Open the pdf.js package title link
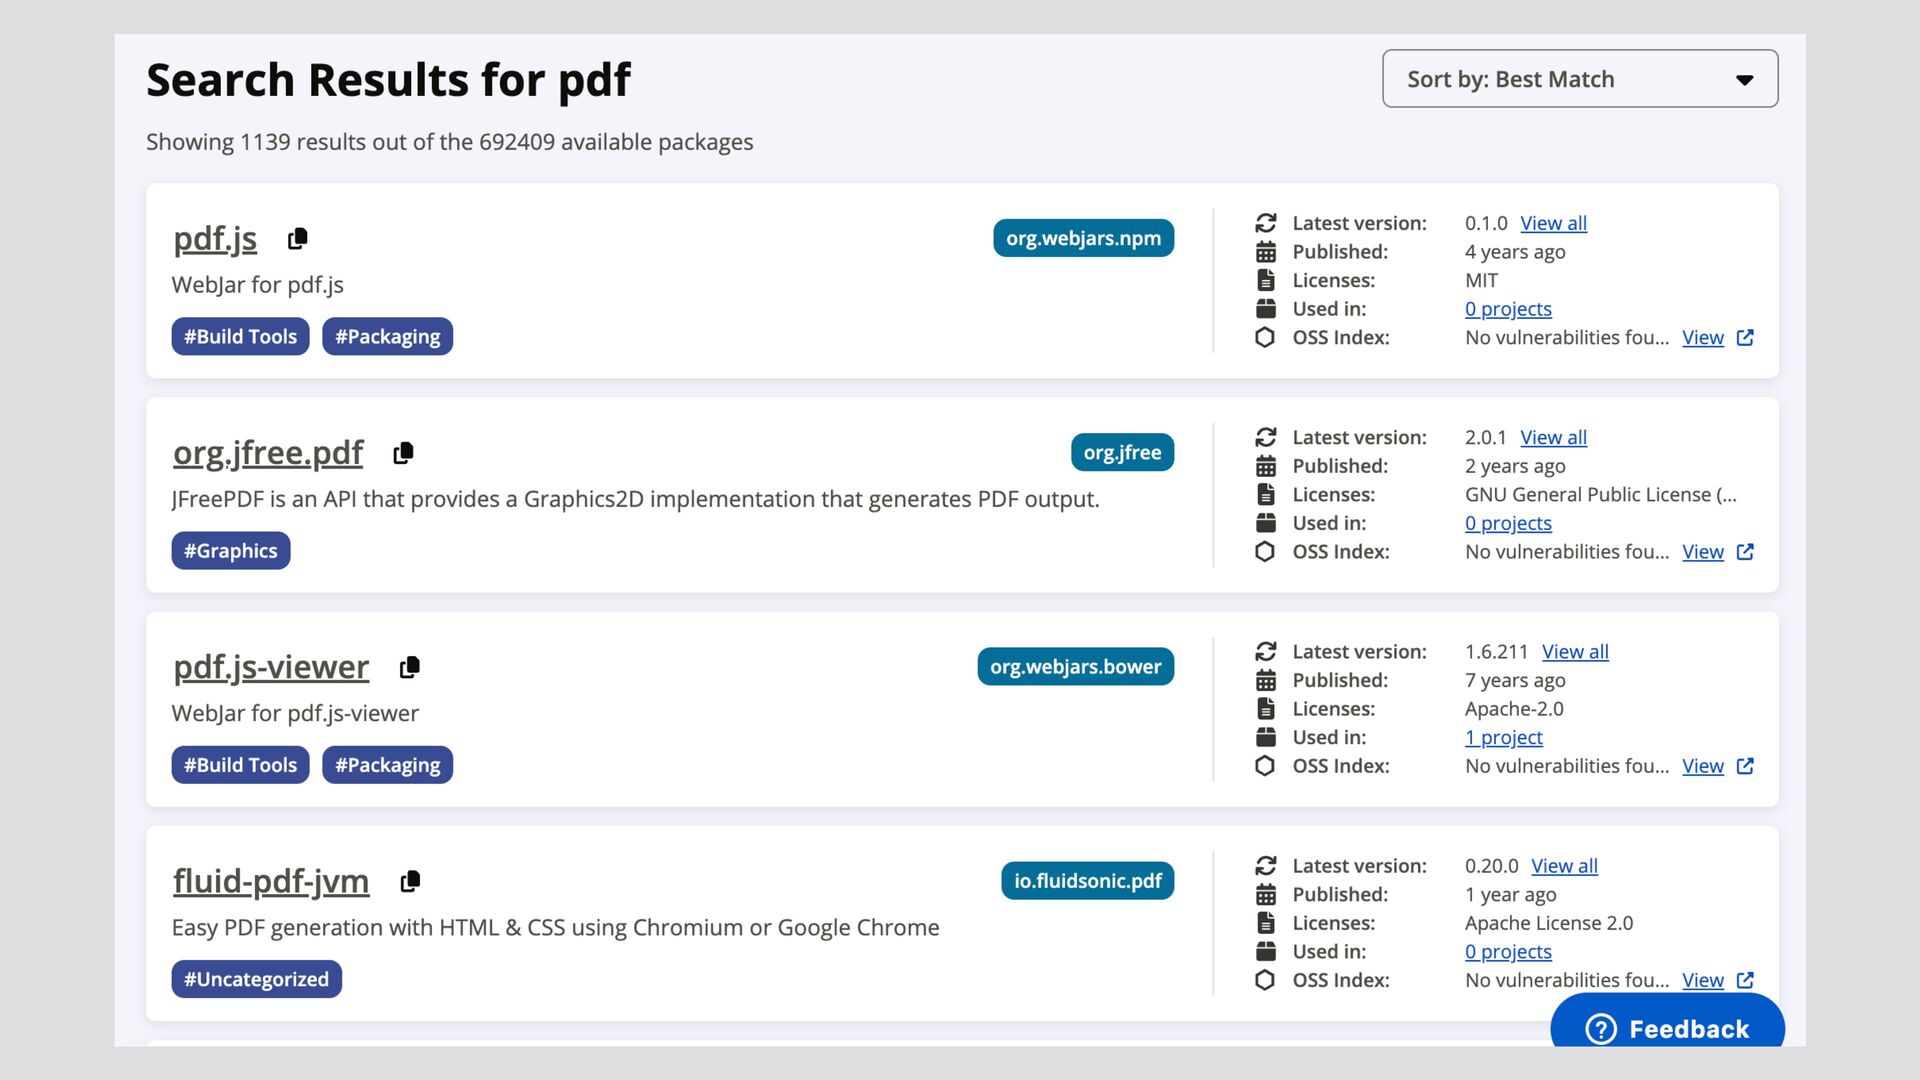1920x1080 pixels. coord(215,239)
